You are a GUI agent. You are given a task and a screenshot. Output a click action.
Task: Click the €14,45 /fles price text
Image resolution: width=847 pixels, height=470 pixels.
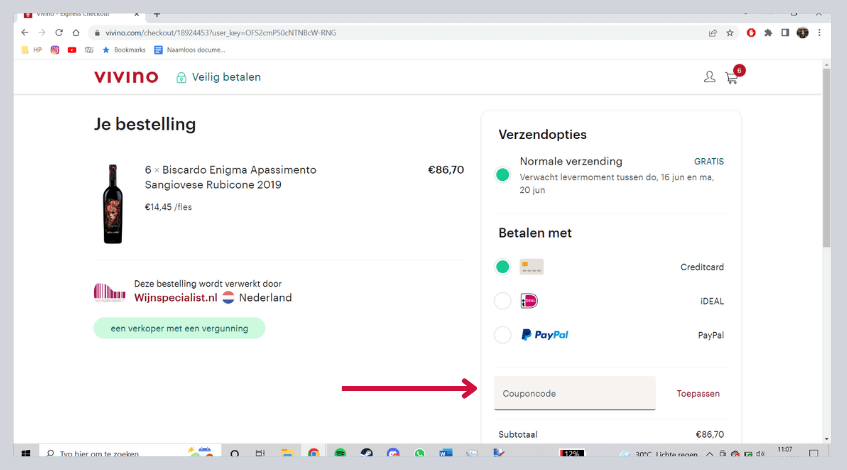168,207
